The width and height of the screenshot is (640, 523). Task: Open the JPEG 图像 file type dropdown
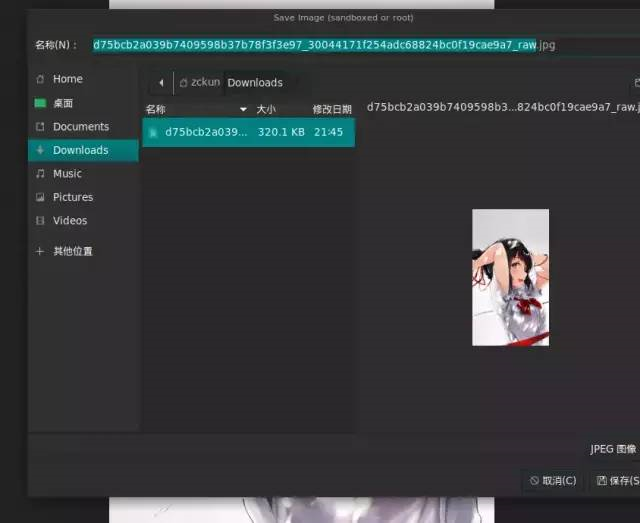[614, 449]
